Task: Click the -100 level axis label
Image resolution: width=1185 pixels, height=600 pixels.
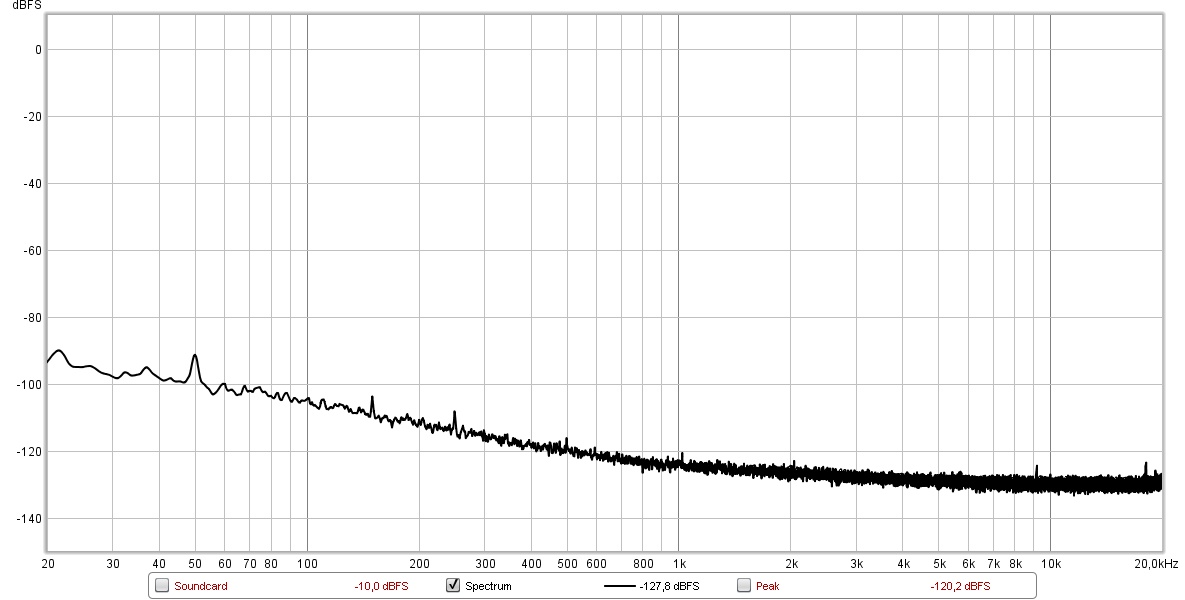Action: tap(28, 385)
